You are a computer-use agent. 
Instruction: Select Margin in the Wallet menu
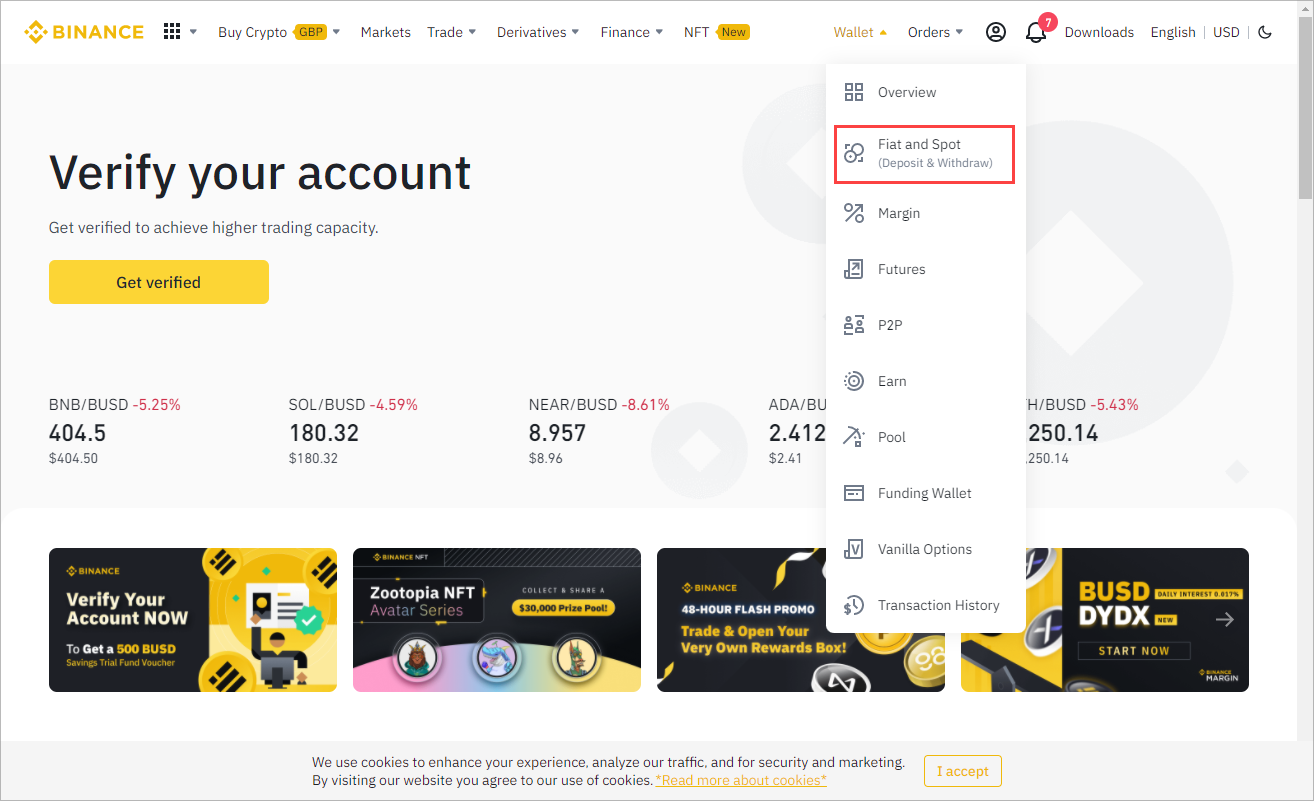[926, 213]
